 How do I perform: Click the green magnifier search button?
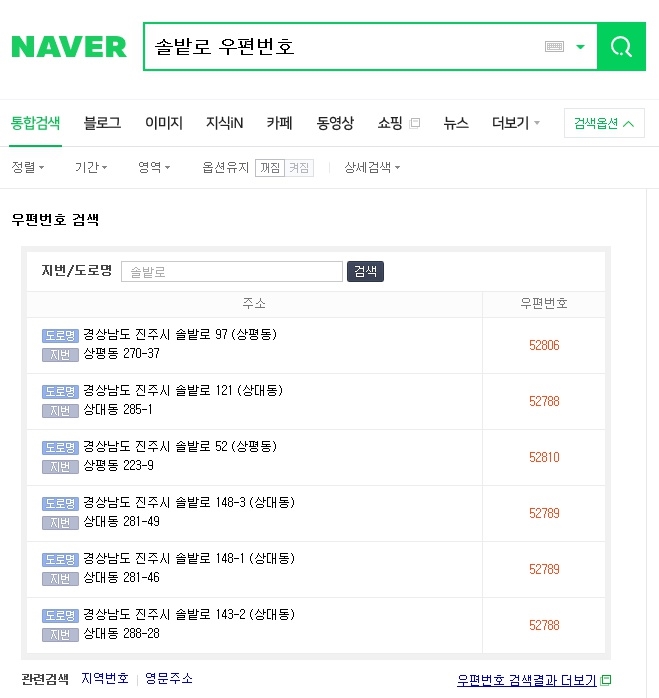click(621, 47)
